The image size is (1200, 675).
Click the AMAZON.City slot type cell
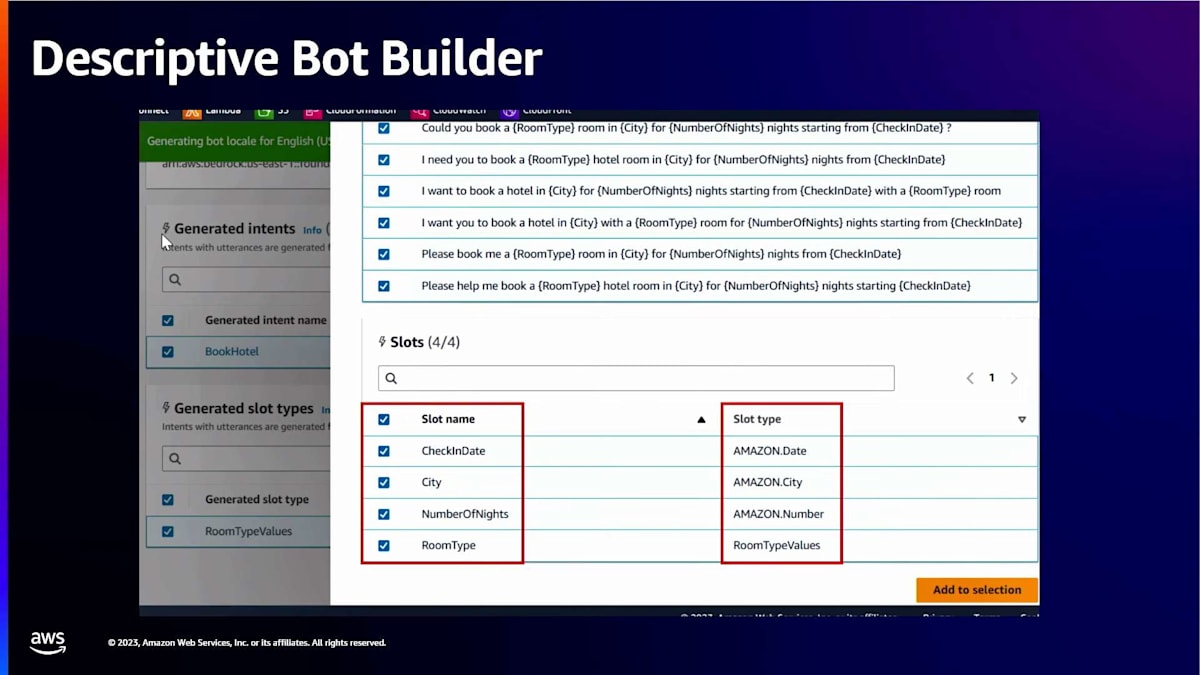point(768,482)
